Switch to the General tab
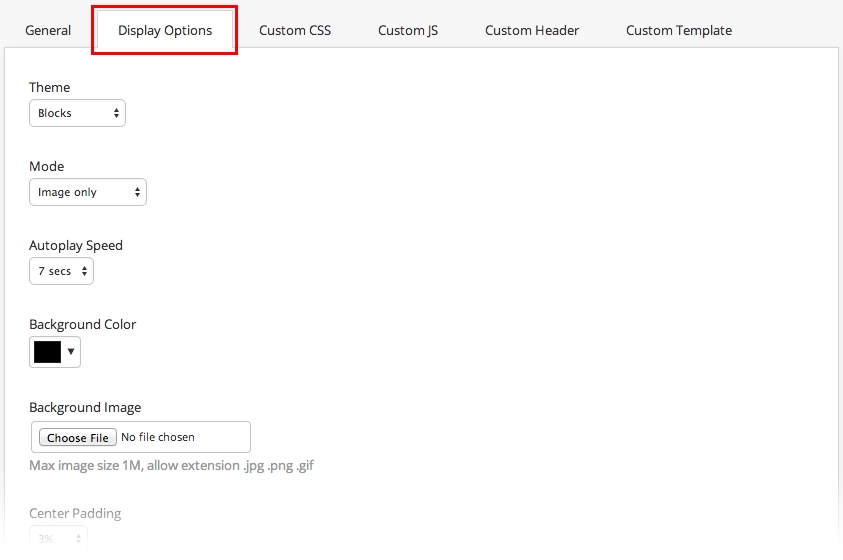Image resolution: width=843 pixels, height=560 pixels. (x=48, y=30)
